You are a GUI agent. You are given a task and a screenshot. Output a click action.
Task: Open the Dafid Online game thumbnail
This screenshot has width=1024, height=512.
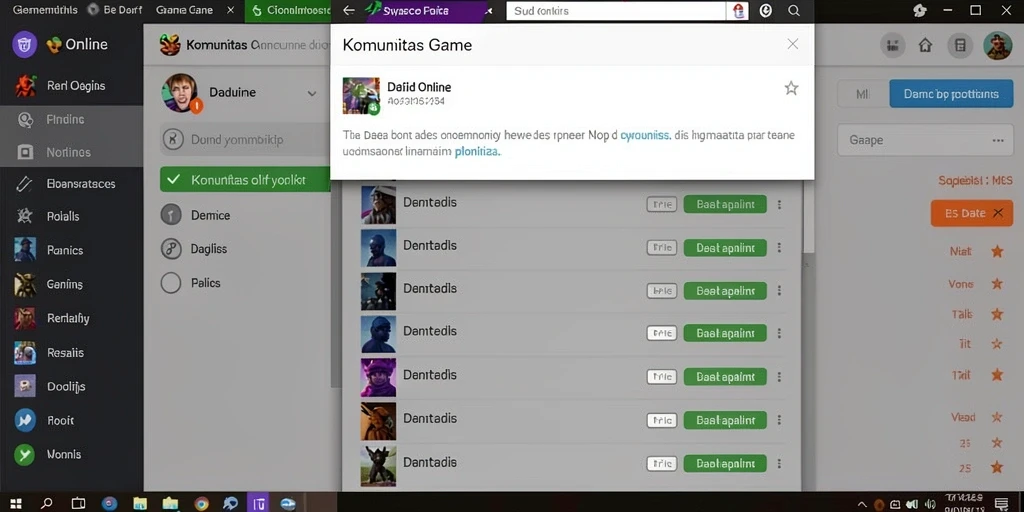[x=361, y=96]
